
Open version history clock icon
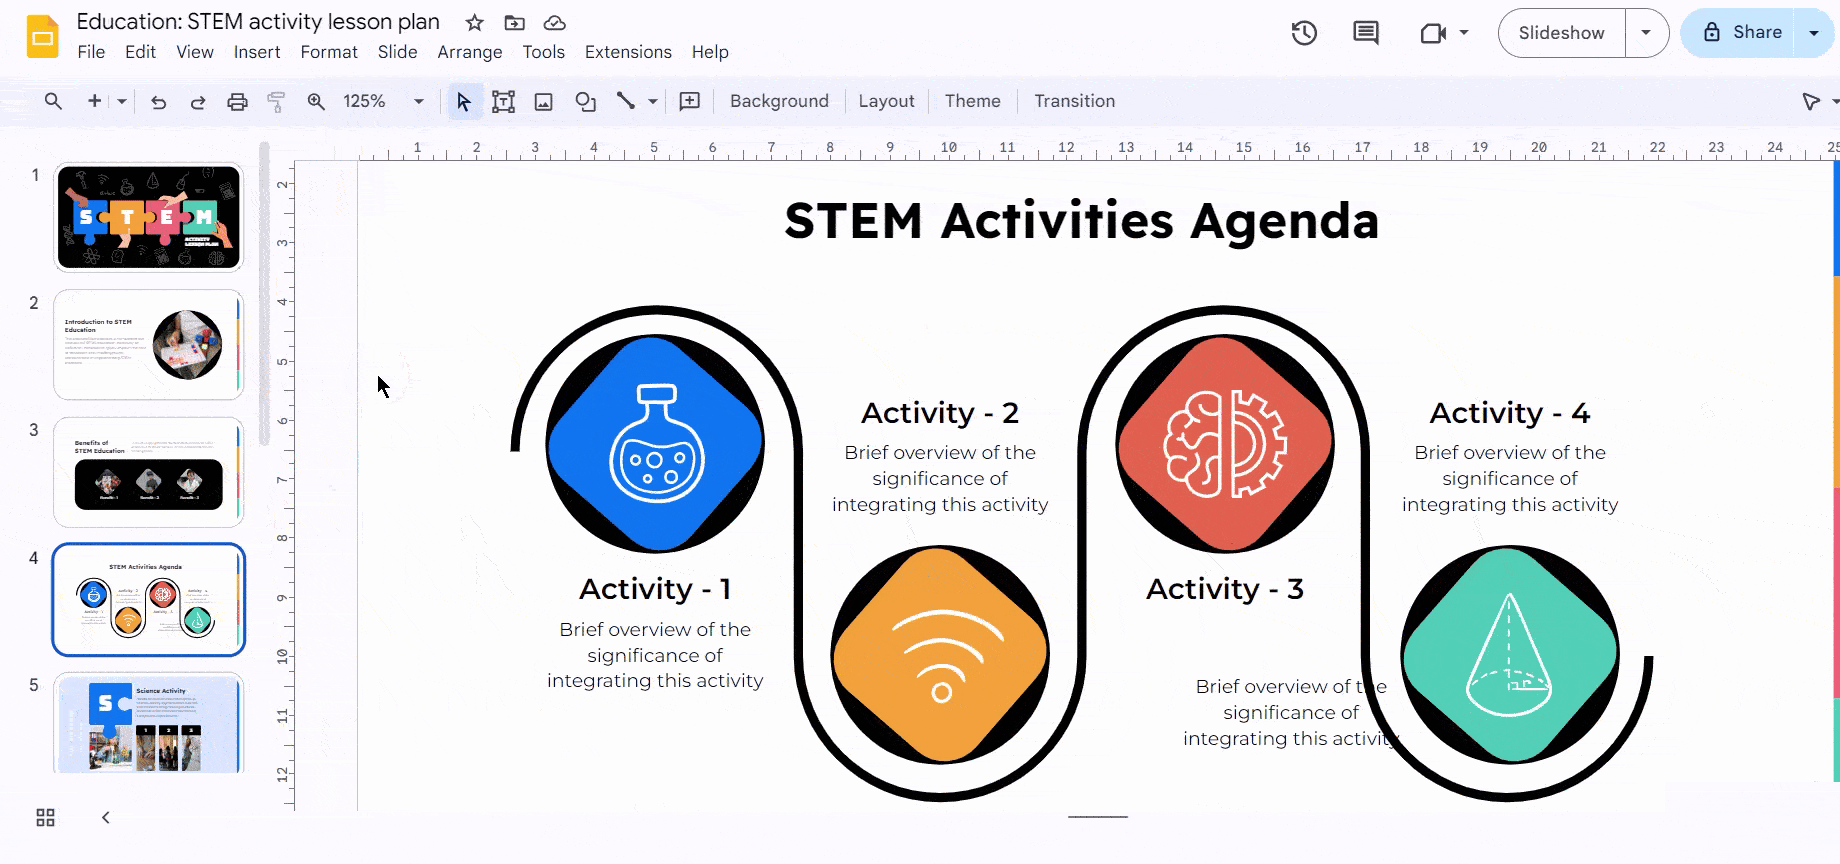coord(1304,33)
